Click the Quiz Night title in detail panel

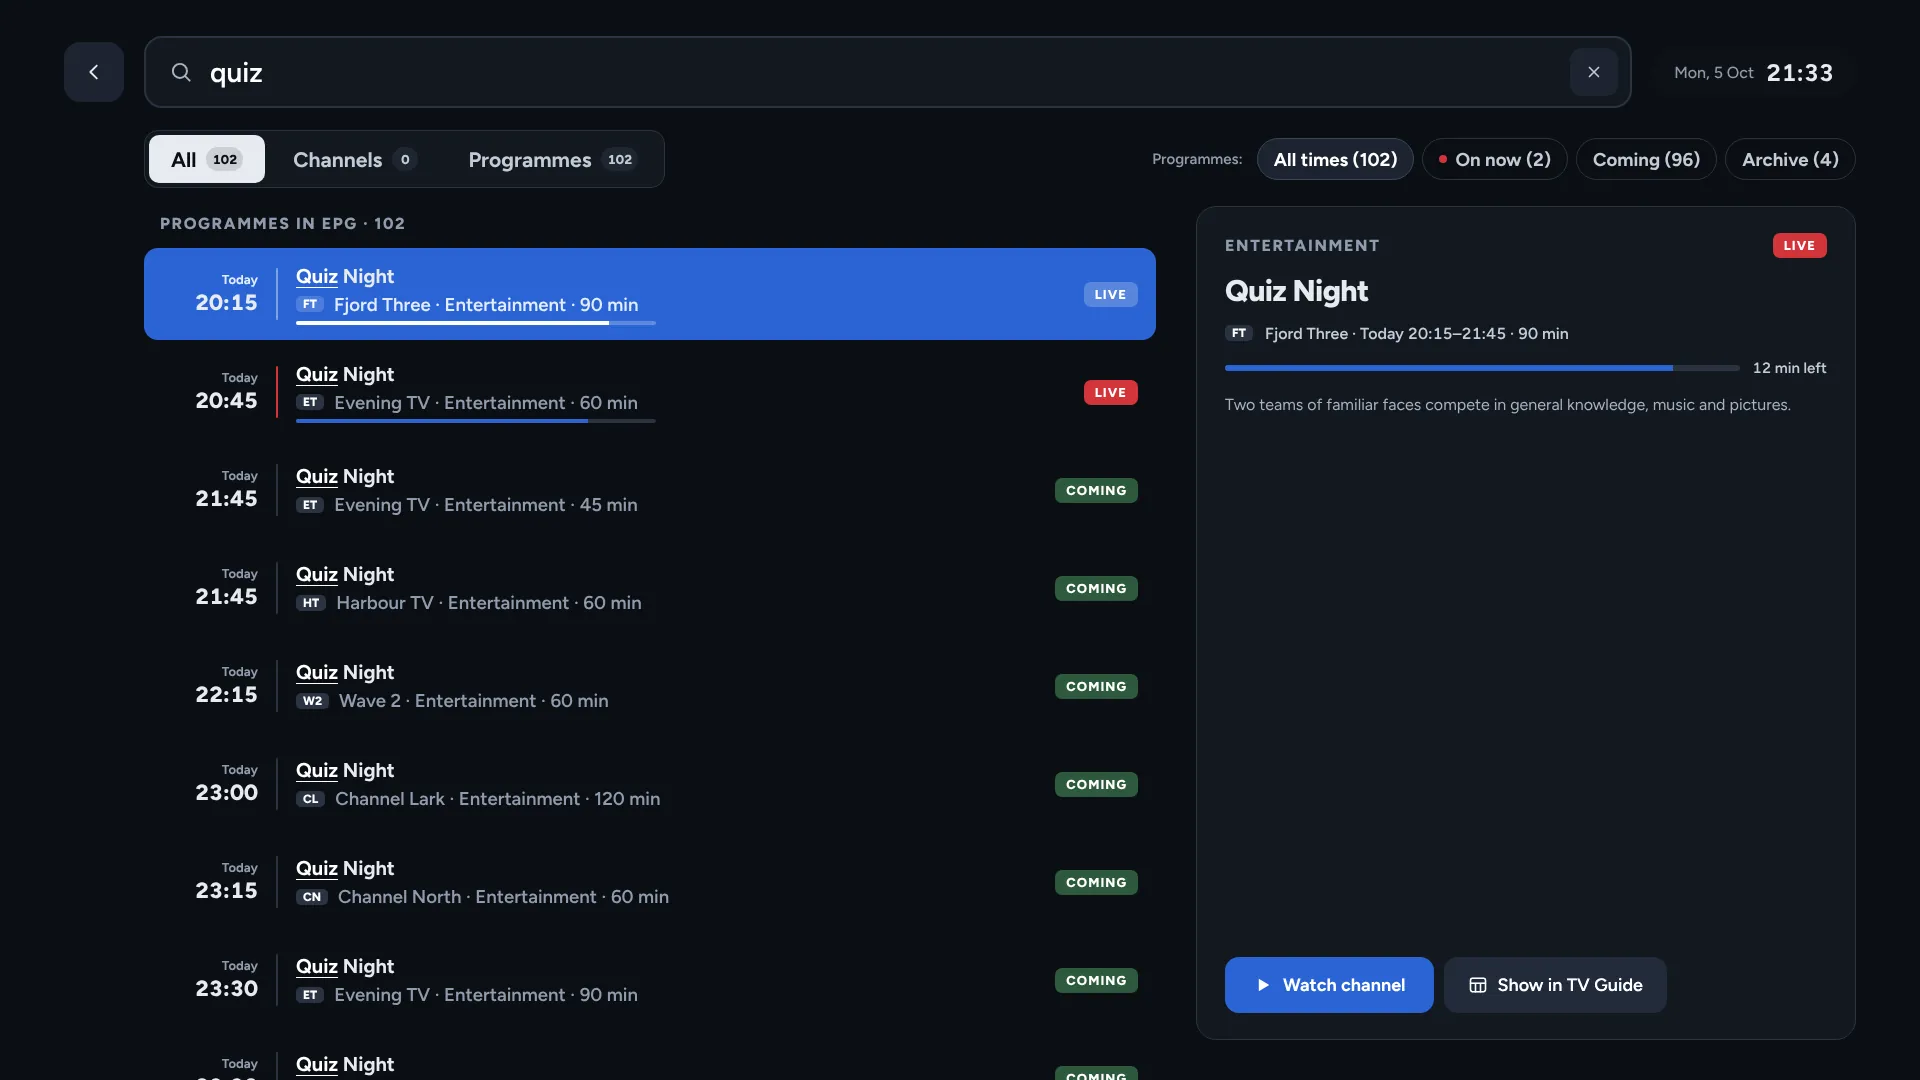(x=1296, y=291)
